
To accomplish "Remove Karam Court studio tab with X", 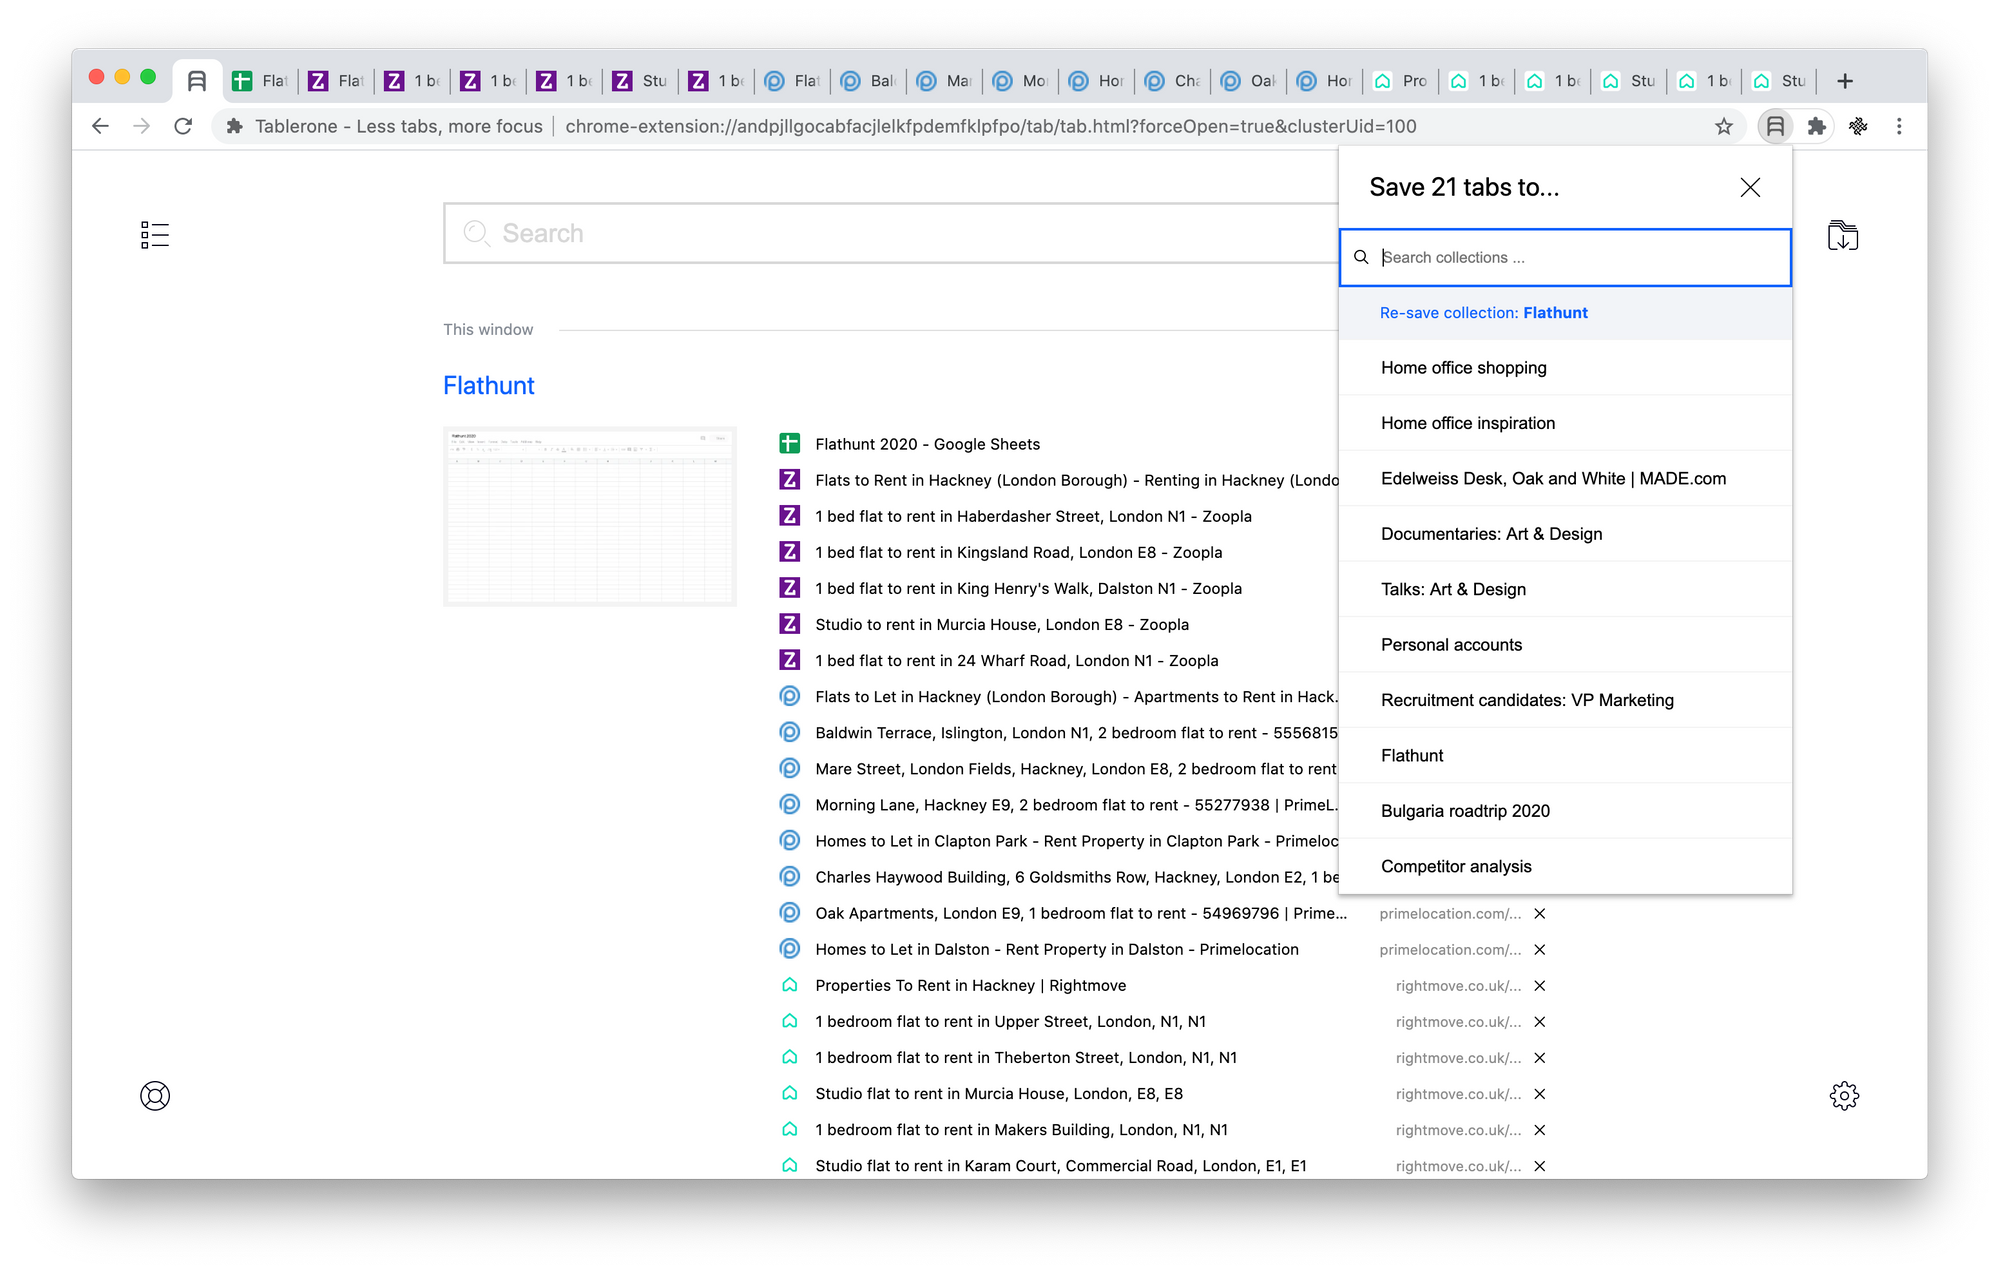I will pyautogui.click(x=1540, y=1166).
